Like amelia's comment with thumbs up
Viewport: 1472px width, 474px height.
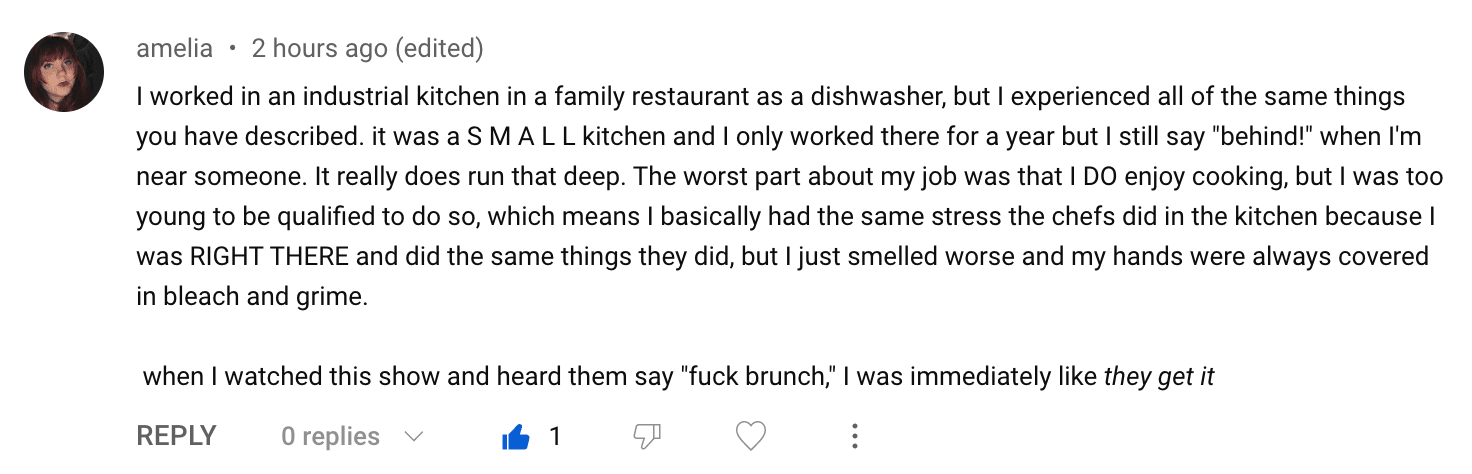point(515,437)
